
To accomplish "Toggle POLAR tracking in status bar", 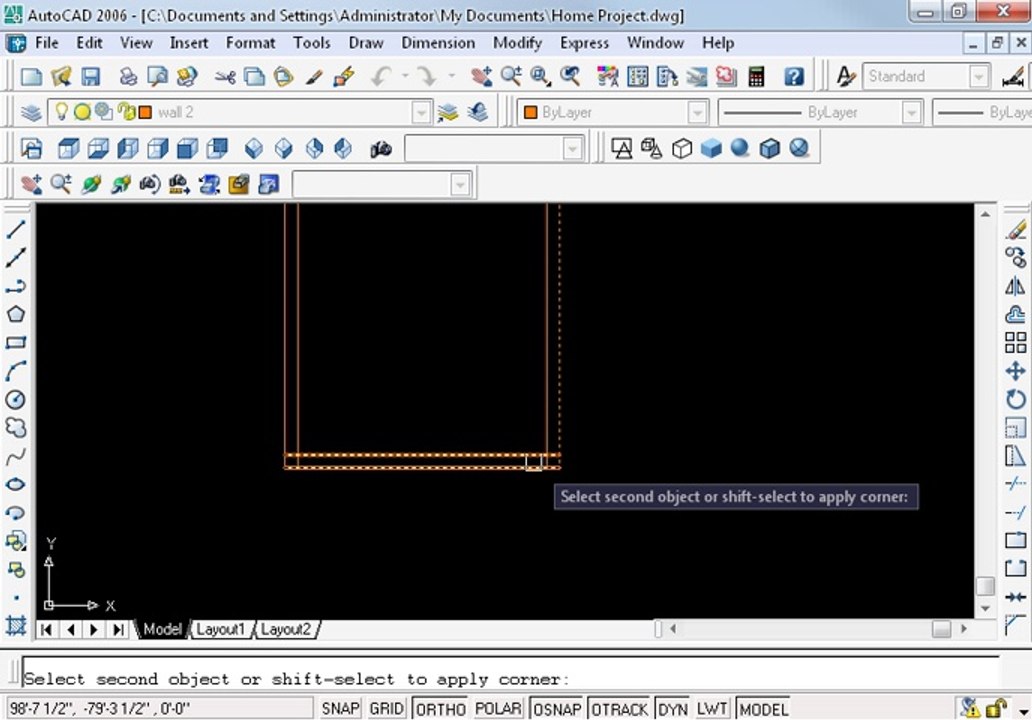I will tap(498, 709).
